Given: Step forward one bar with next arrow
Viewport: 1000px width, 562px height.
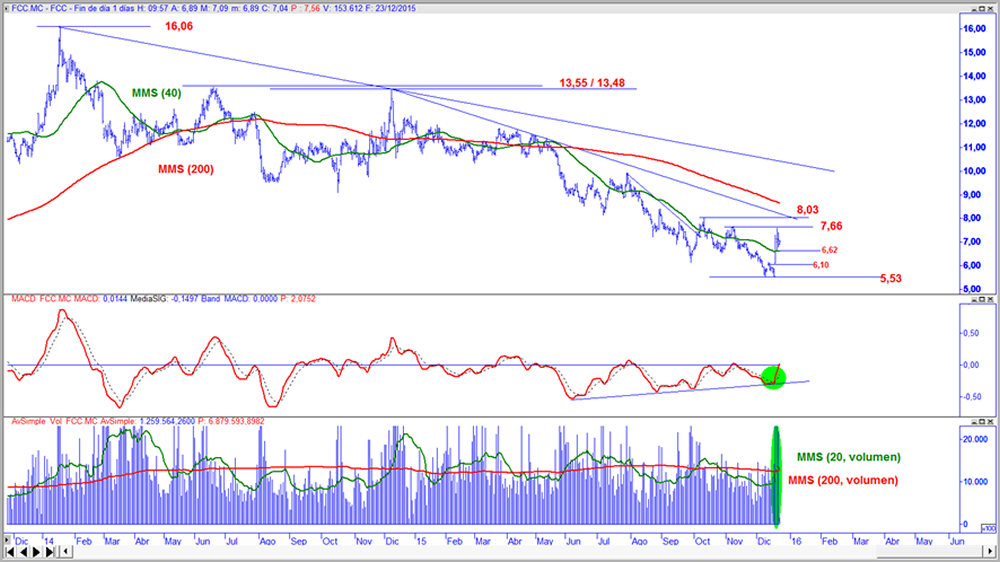Looking at the screenshot, I should point(36,552).
